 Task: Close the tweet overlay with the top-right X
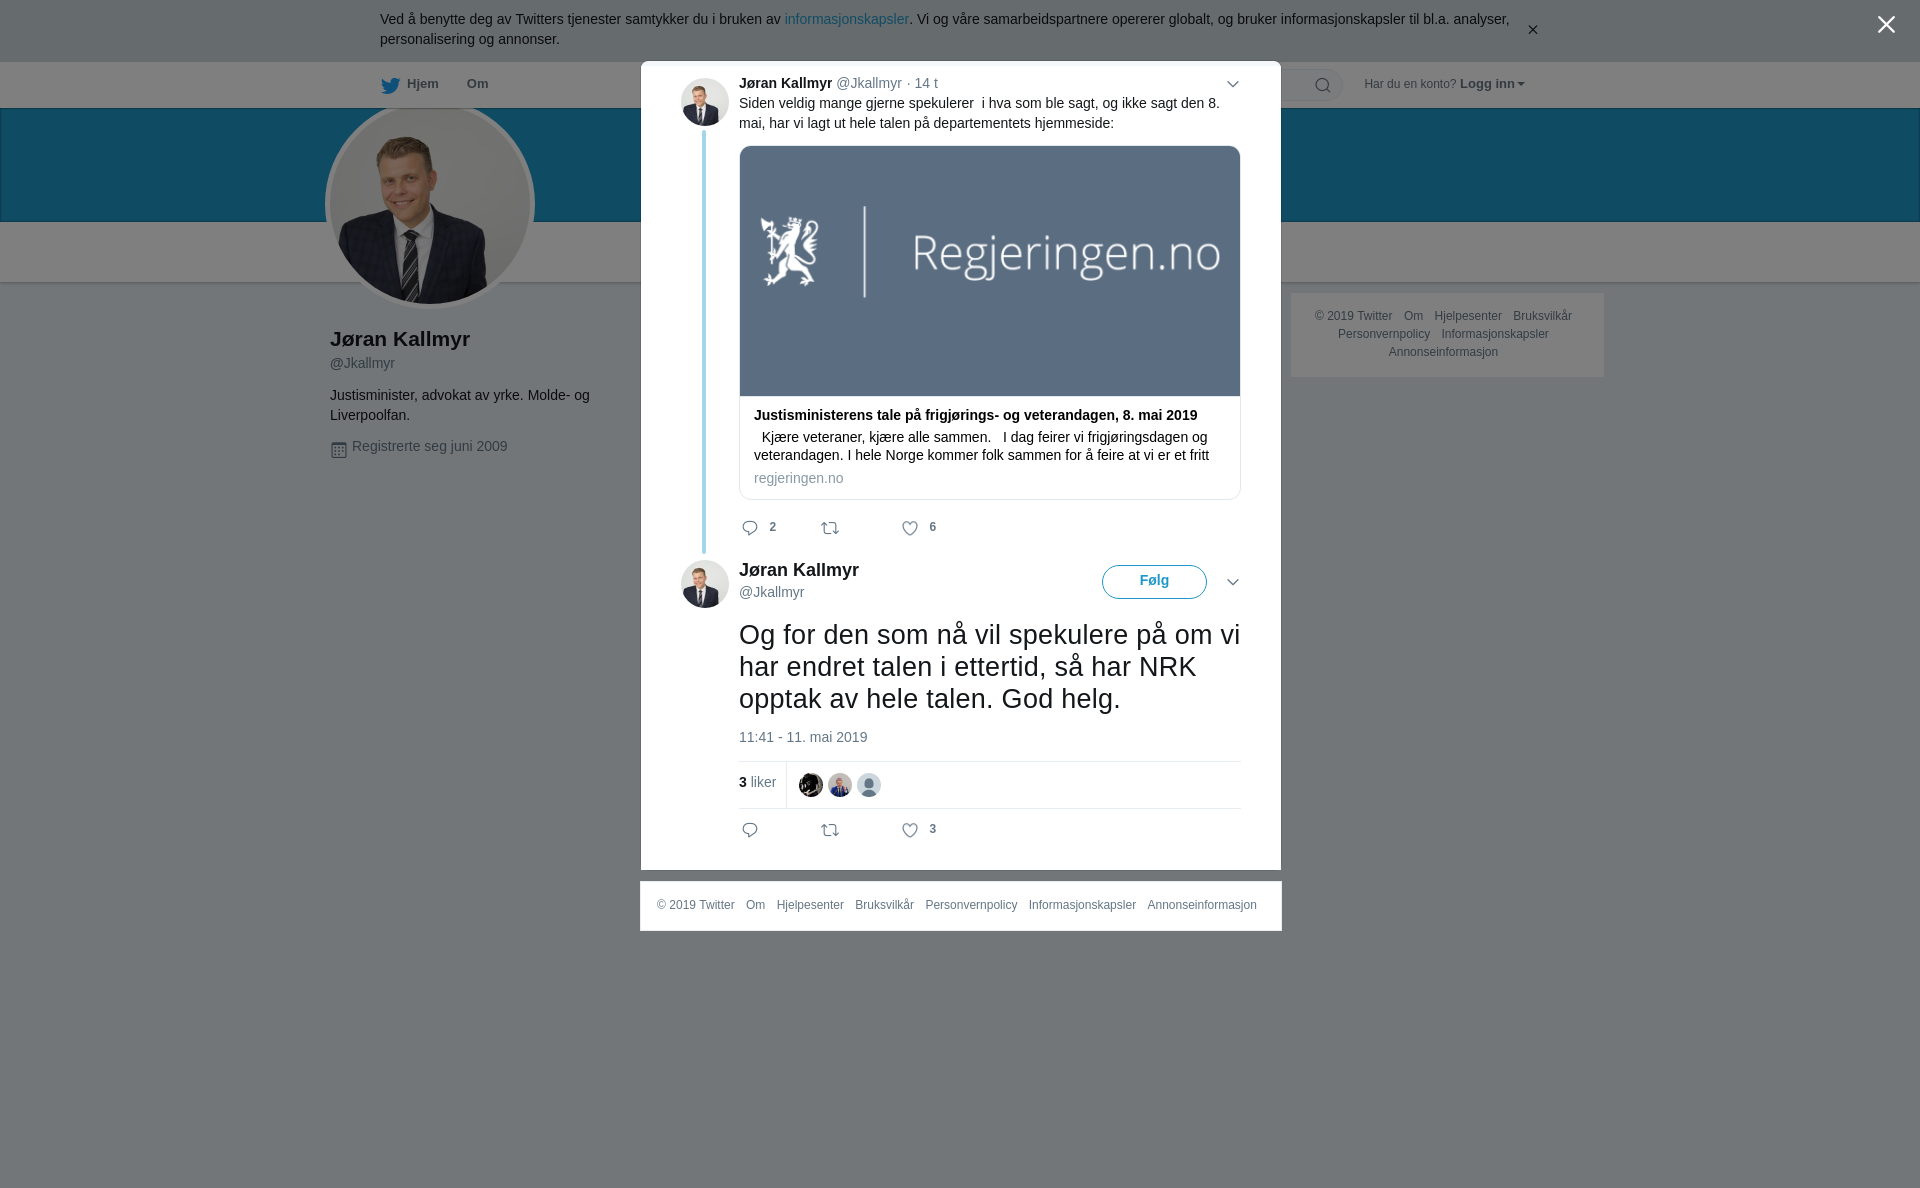tap(1886, 25)
